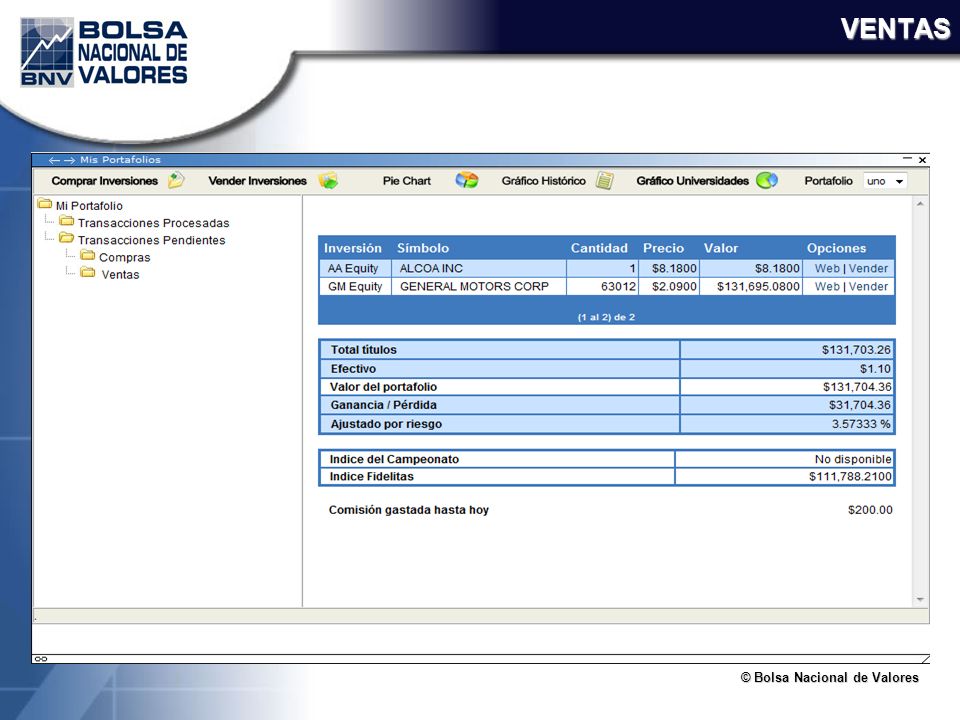The height and width of the screenshot is (720, 960).
Task: Click Indice del Campeonato No disponible value
Action: [x=853, y=459]
